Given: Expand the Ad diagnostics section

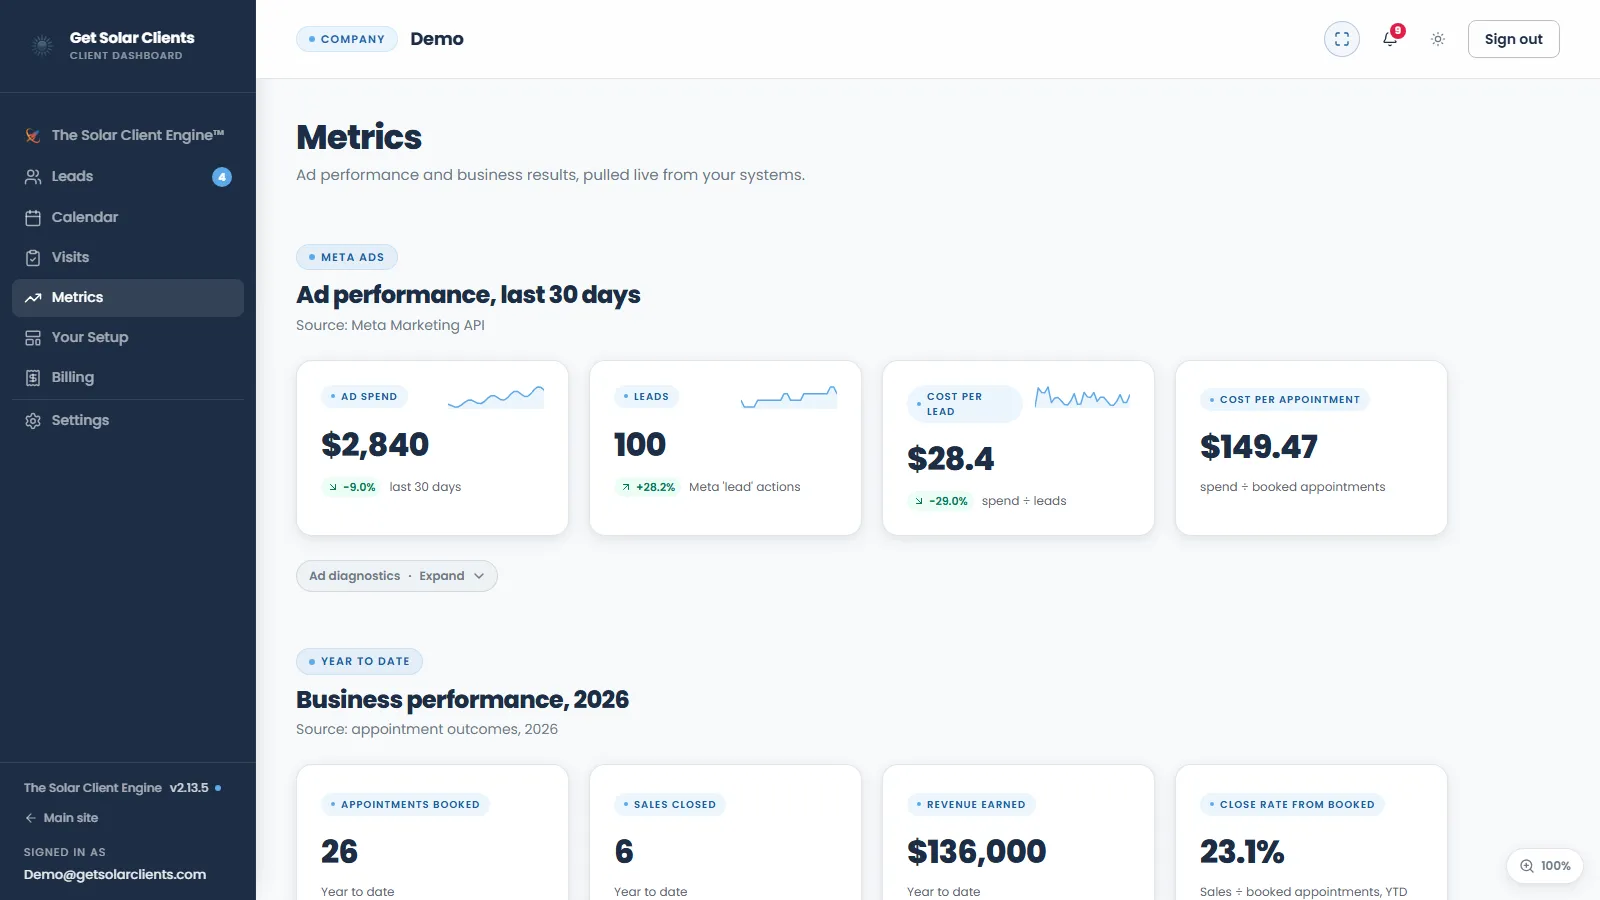Looking at the screenshot, I should (397, 576).
